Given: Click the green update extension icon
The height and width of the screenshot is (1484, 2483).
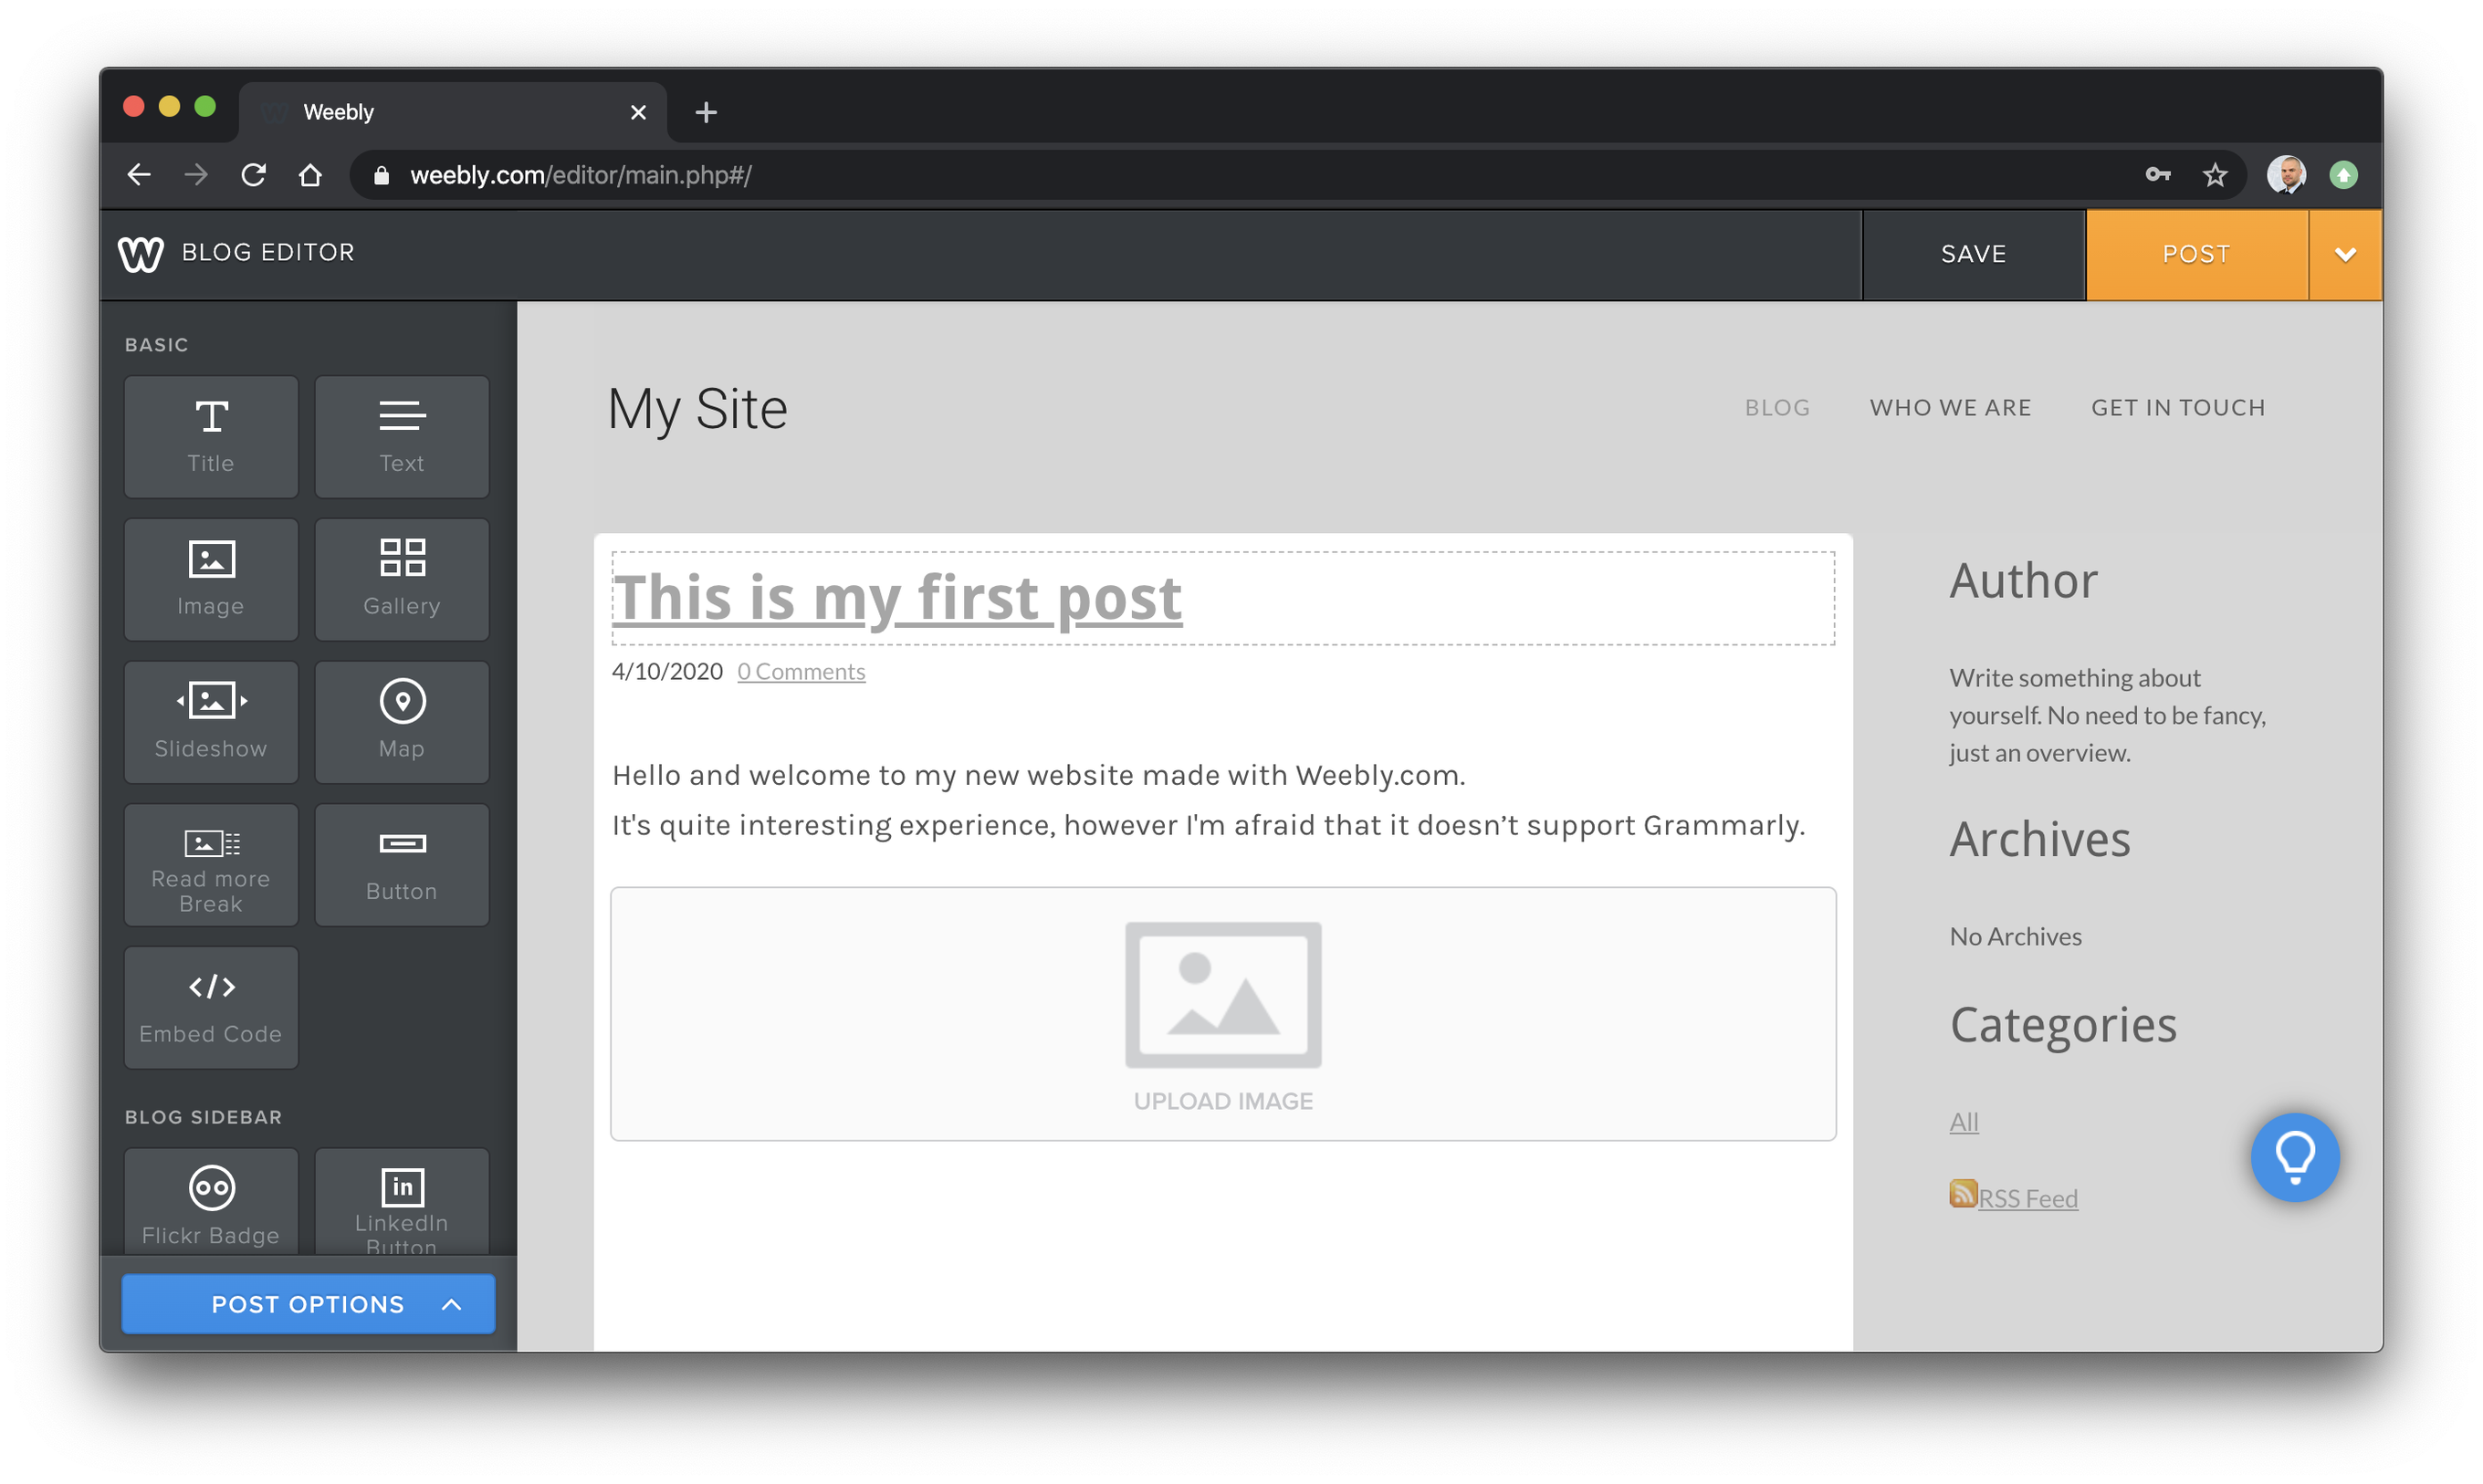Looking at the screenshot, I should (2343, 175).
